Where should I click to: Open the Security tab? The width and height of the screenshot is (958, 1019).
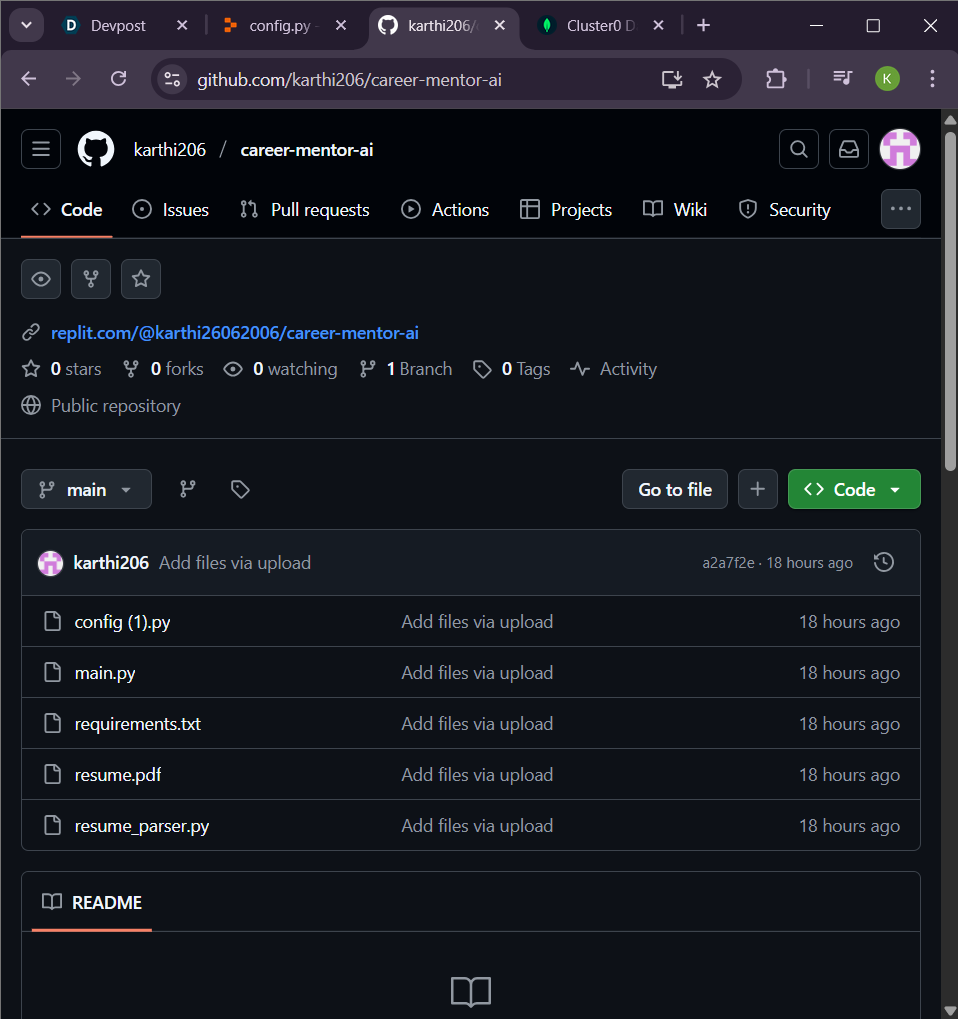785,209
